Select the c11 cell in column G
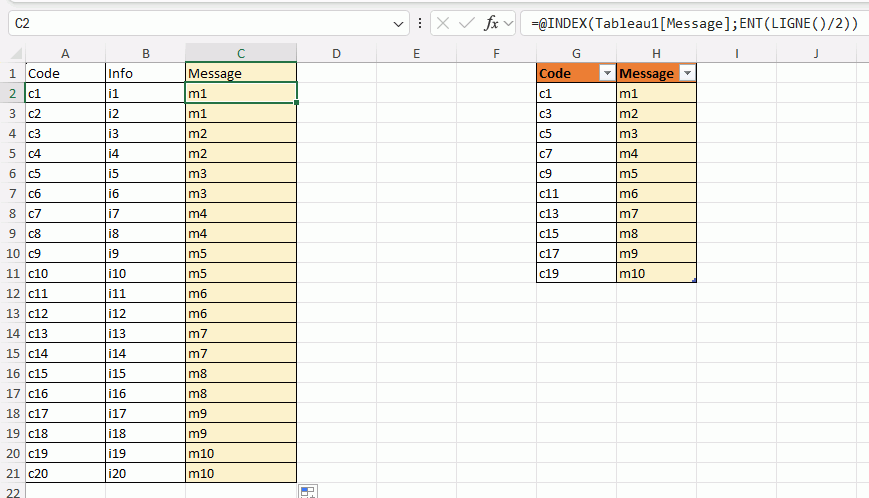The height and width of the screenshot is (498, 869). click(576, 193)
